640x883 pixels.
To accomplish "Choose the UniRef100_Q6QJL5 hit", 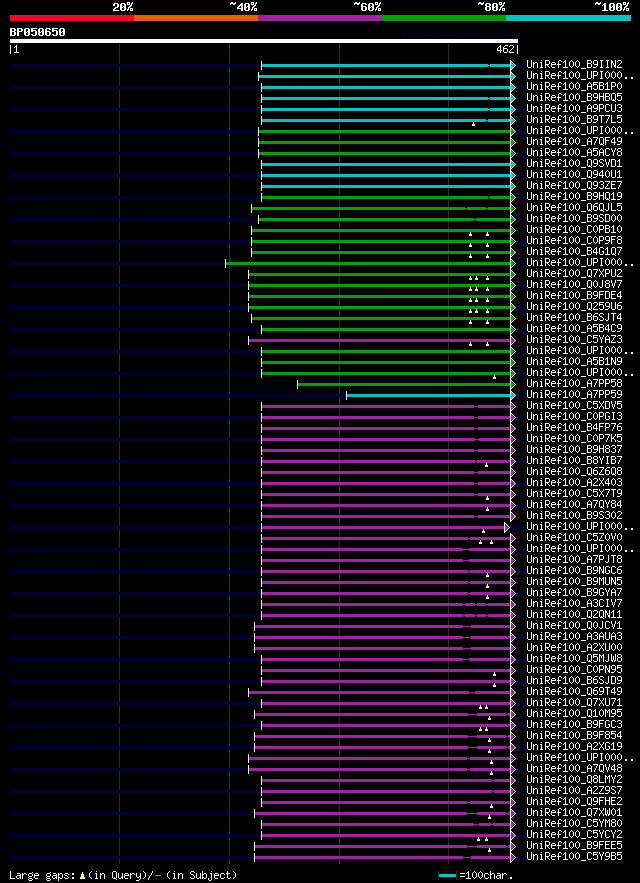I will [574, 207].
